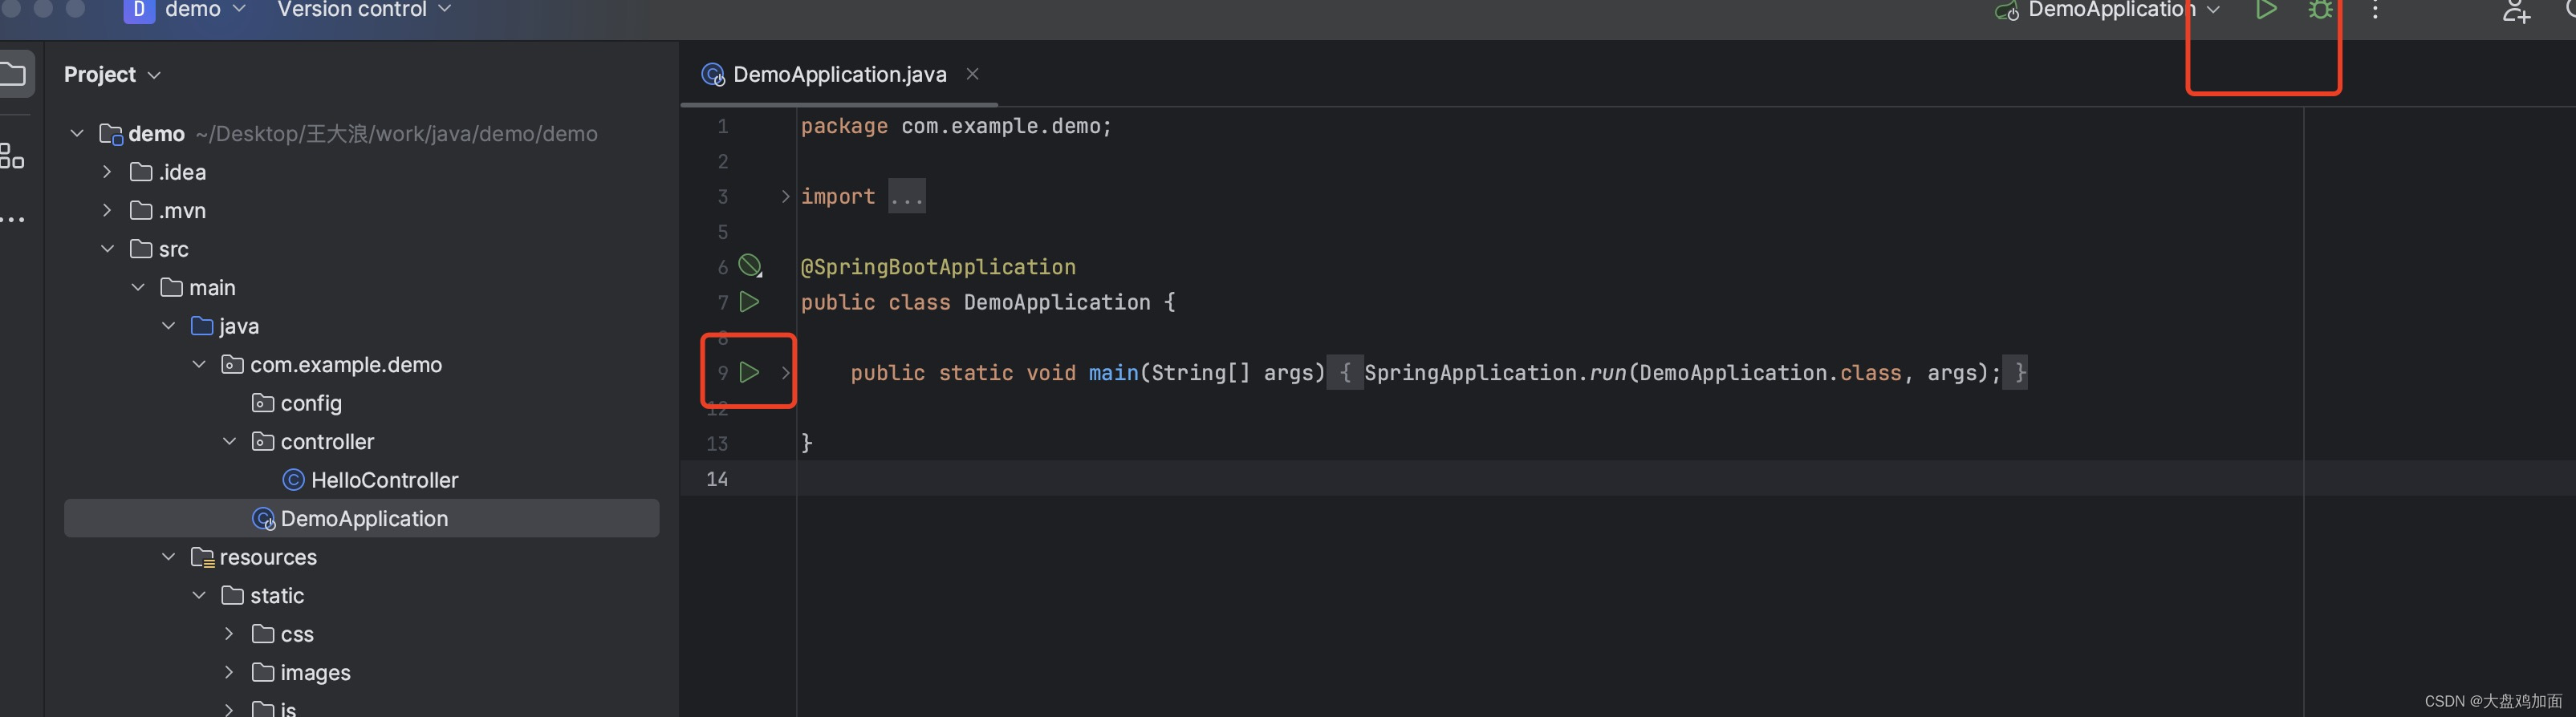Open the more actions vertical dots menu
Viewport: 2576px width, 717px height.
[x=2375, y=10]
